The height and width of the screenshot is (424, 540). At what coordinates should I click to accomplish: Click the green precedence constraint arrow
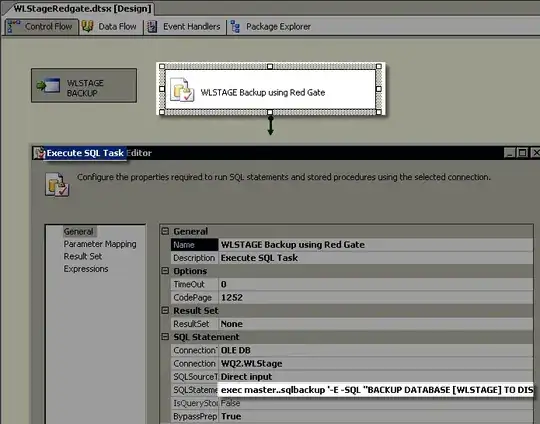[x=271, y=125]
